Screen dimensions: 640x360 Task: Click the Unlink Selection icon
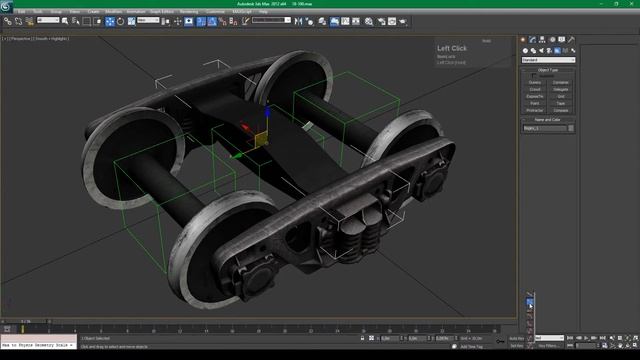point(18,22)
